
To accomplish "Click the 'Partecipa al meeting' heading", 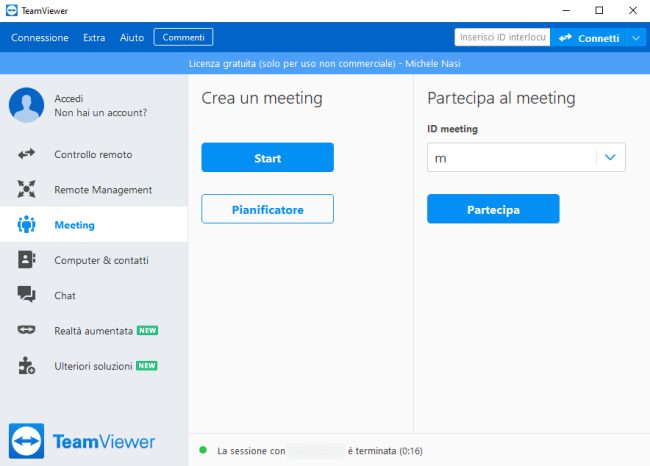I will [x=501, y=99].
